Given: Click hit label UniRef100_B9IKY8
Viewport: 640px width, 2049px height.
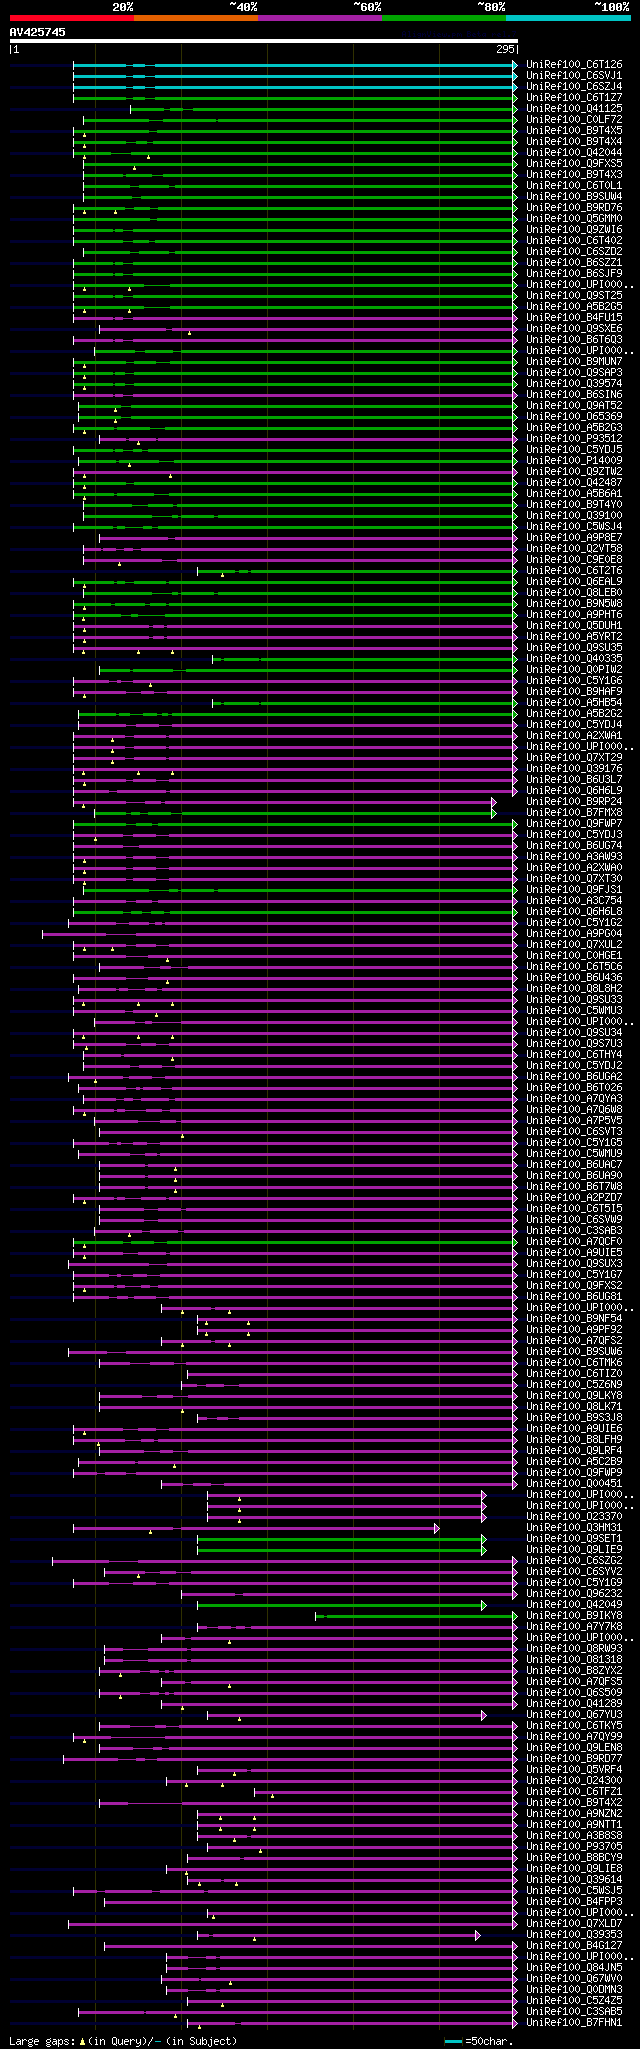Looking at the screenshot, I should tap(574, 1616).
